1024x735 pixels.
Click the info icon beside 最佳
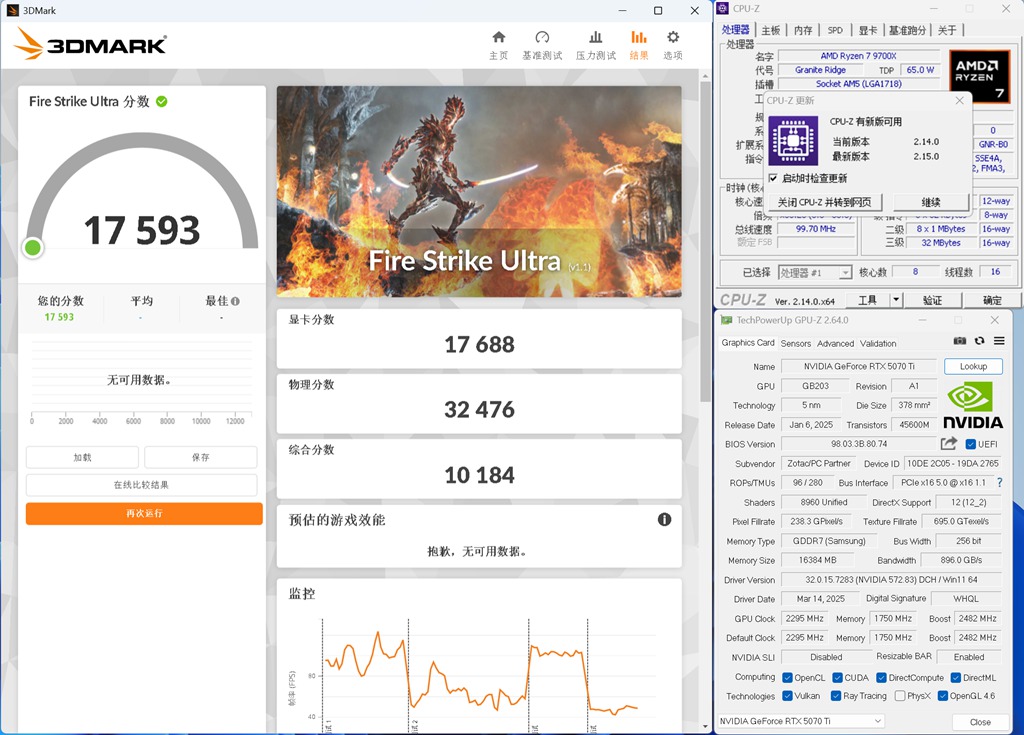tap(235, 301)
